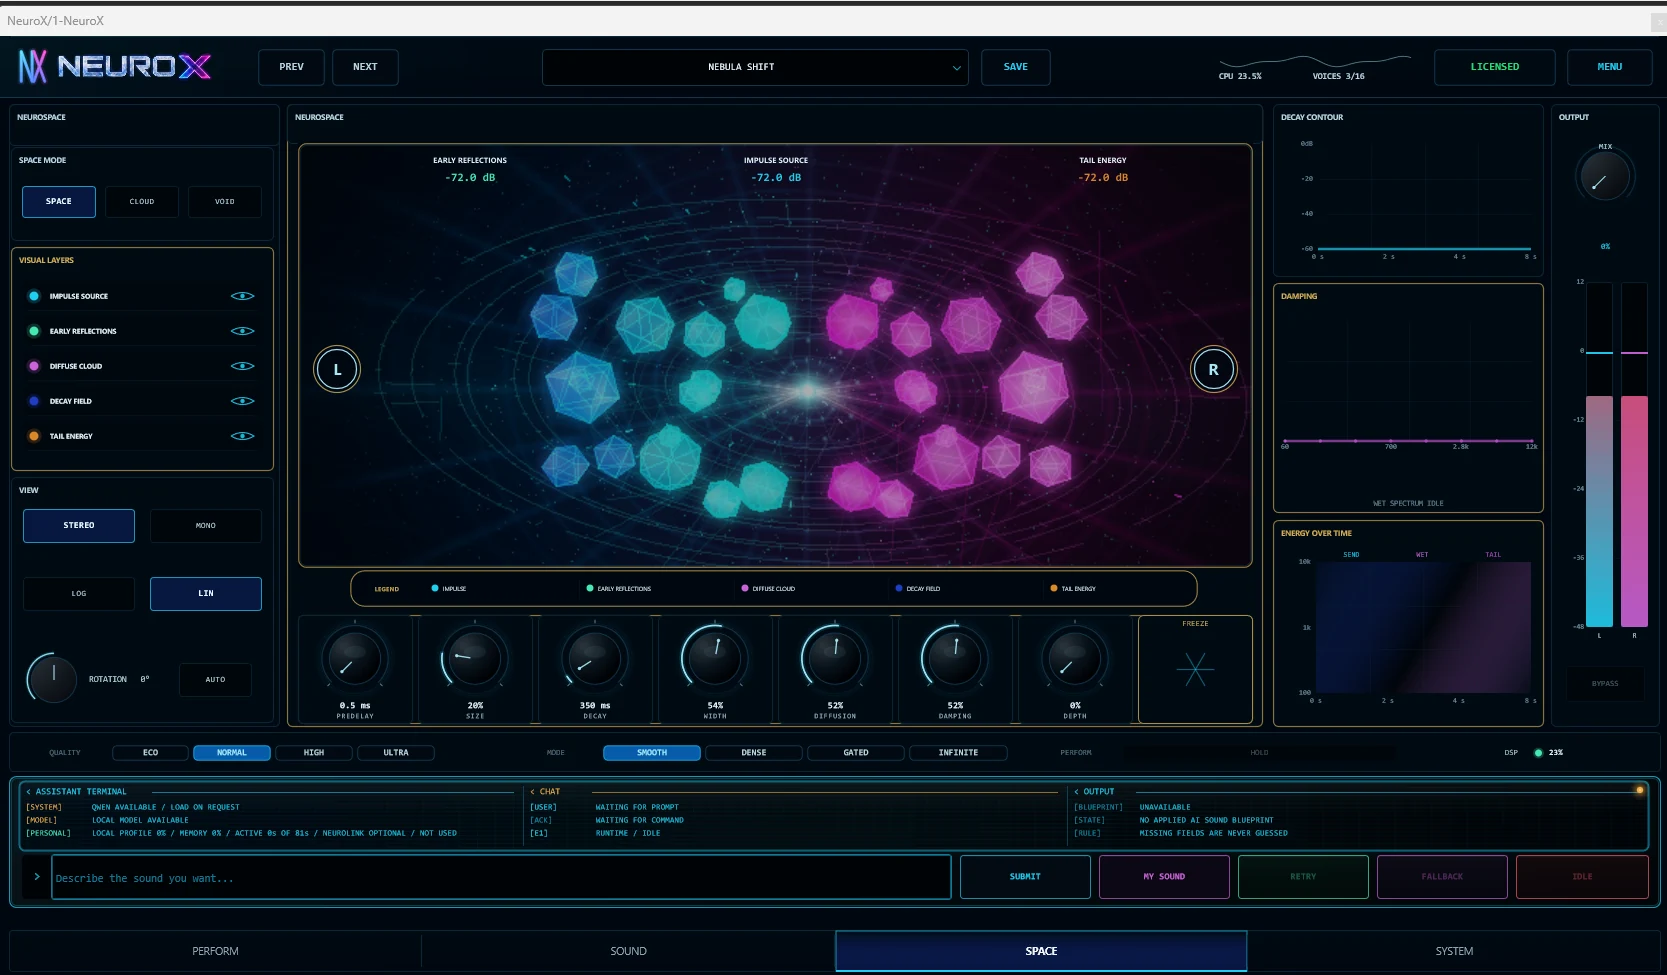Click the prompt arrow icon beside input

click(37, 877)
